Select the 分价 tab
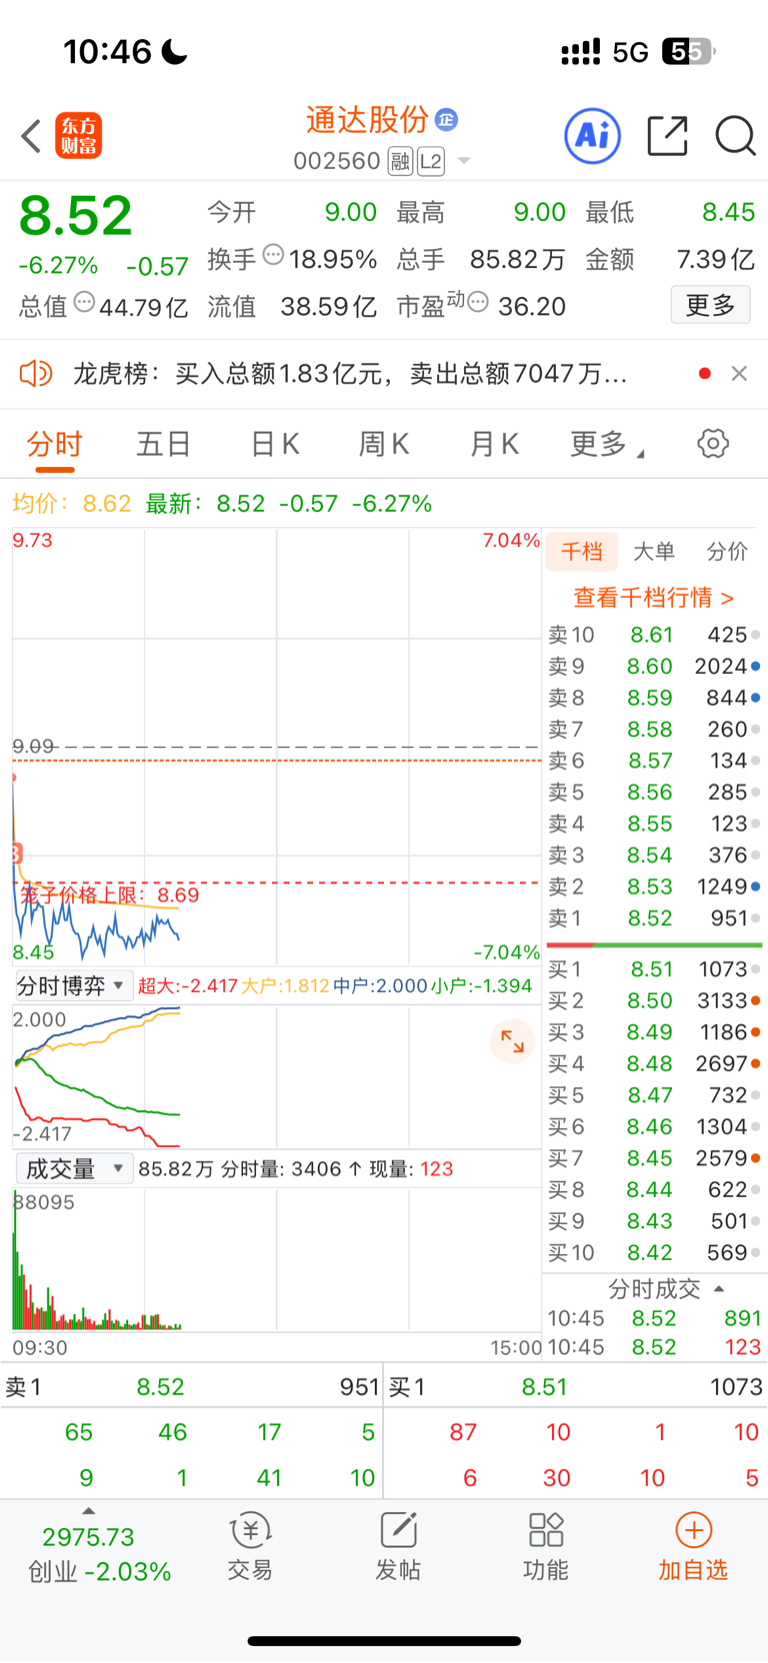The height and width of the screenshot is (1663, 768). [x=727, y=551]
